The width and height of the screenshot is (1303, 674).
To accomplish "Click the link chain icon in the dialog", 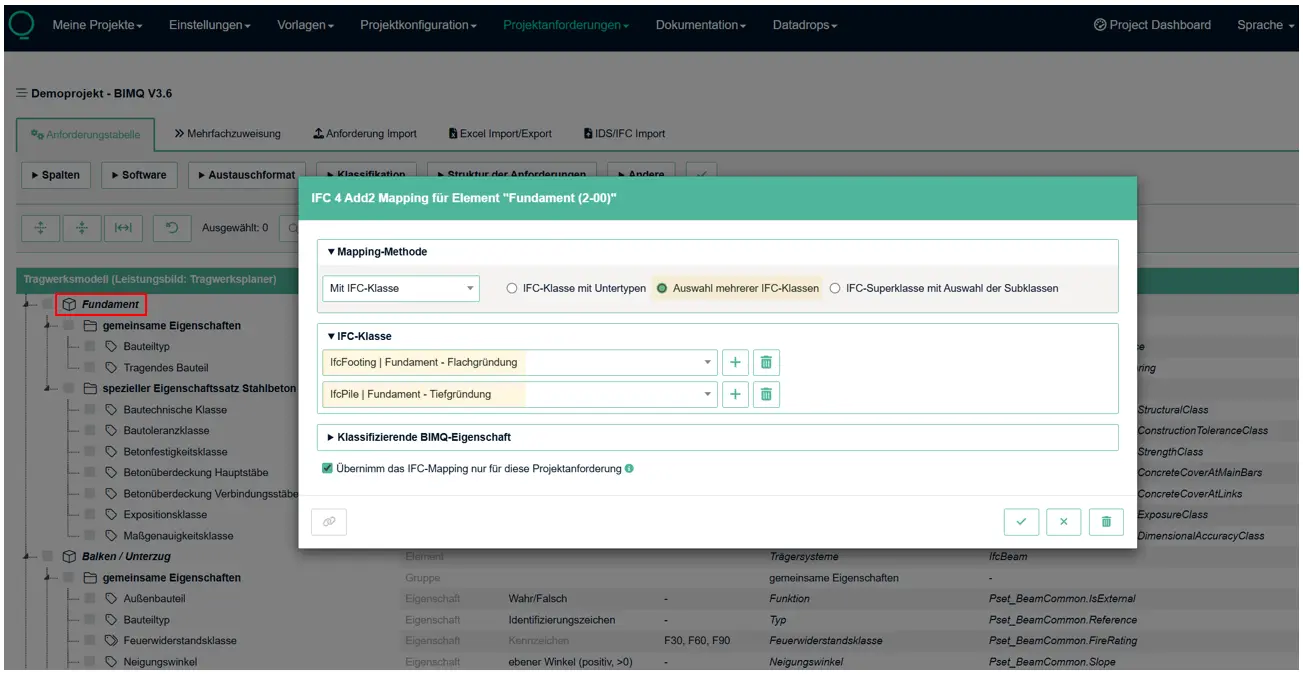I will click(329, 522).
